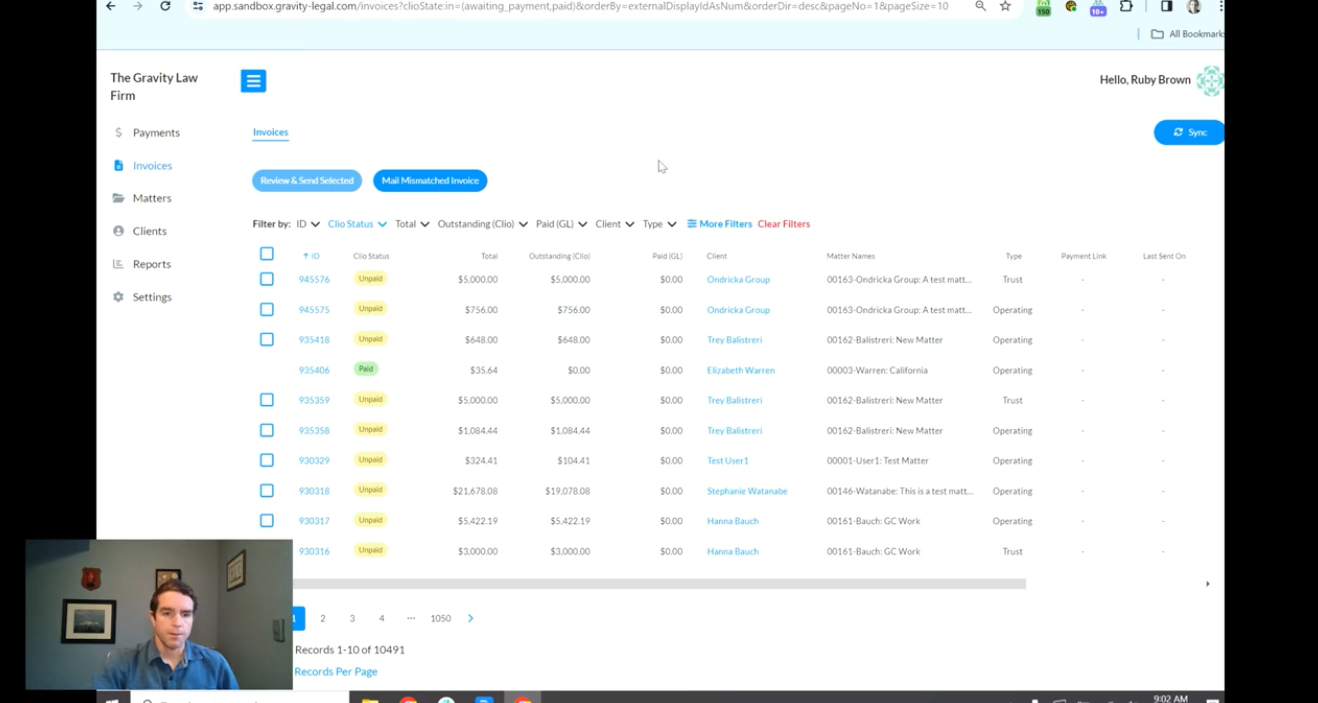Click the Payments dollar icon in sidebar

point(118,132)
